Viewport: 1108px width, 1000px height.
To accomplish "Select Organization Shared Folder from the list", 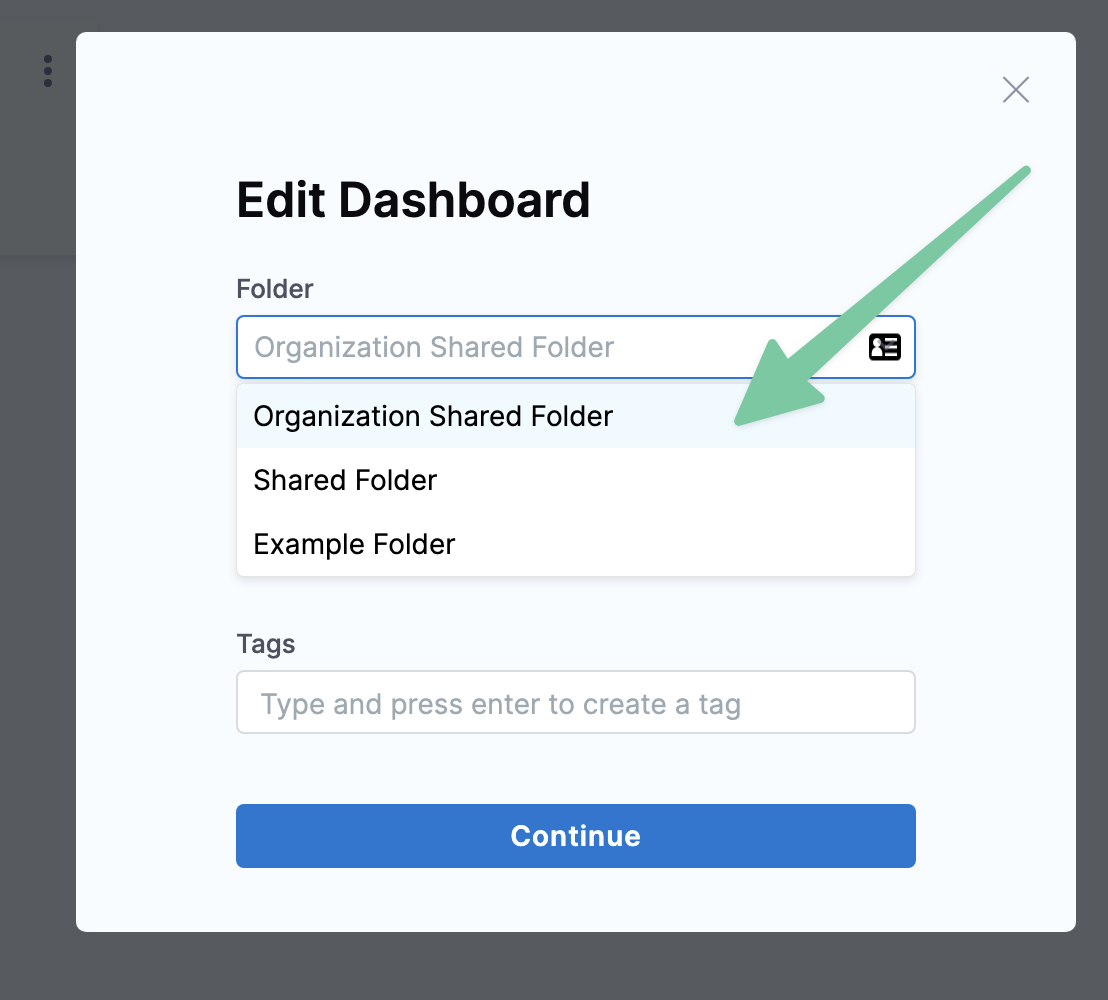I will coord(433,416).
